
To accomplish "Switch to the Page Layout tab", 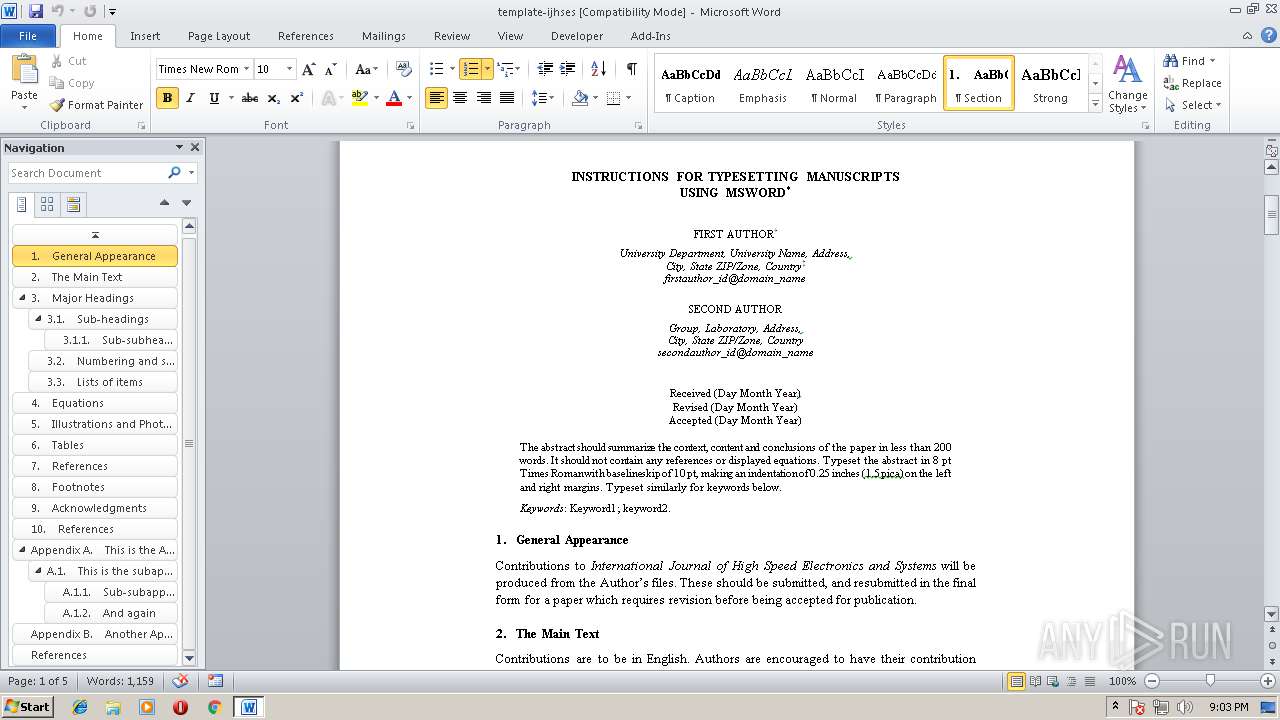I will pyautogui.click(x=219, y=36).
